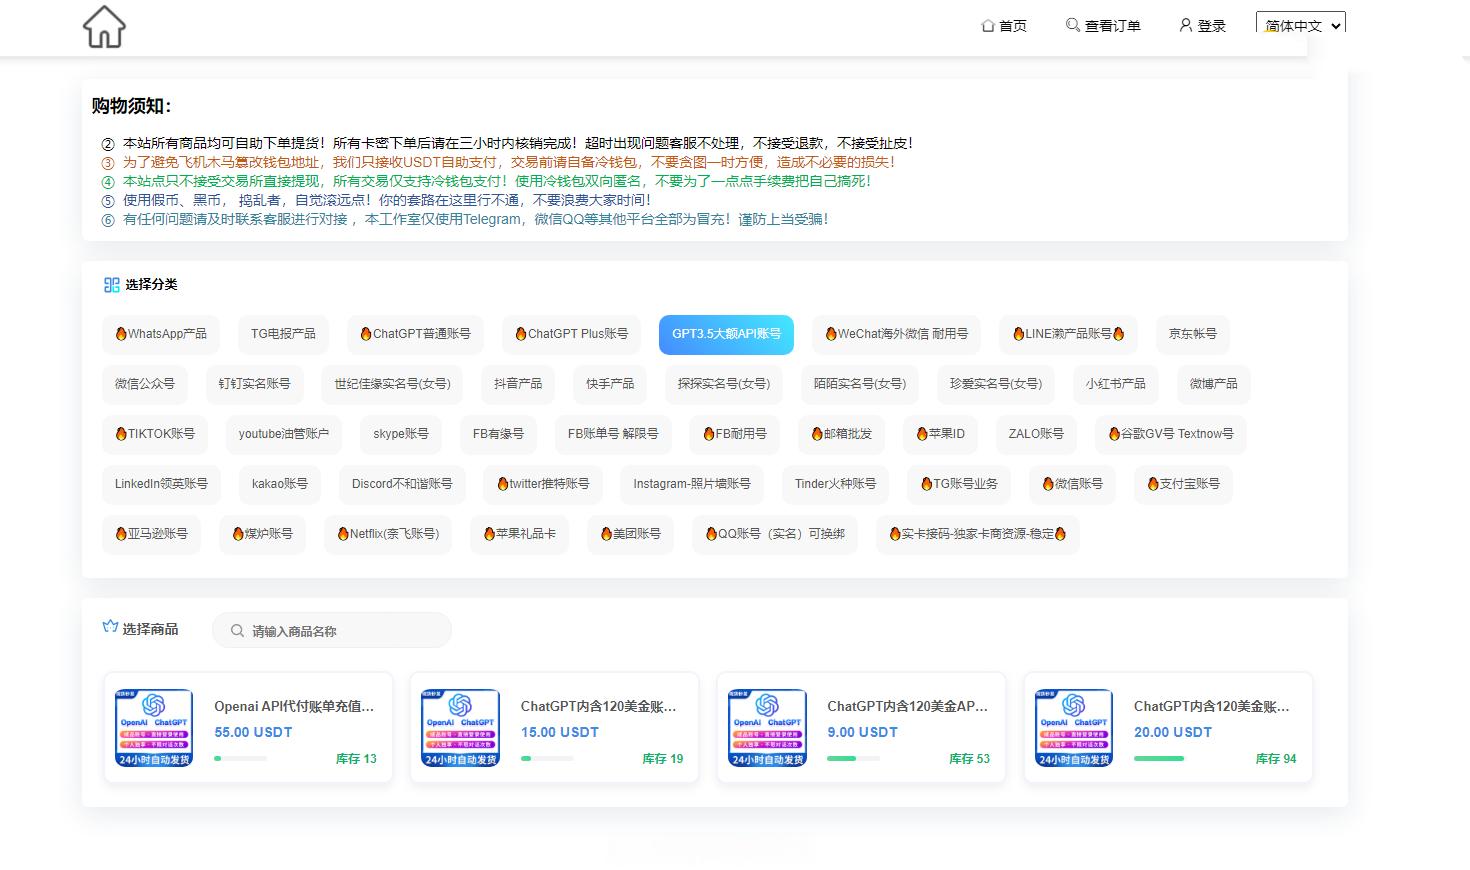Click the search icon inside product search box

[x=237, y=631]
